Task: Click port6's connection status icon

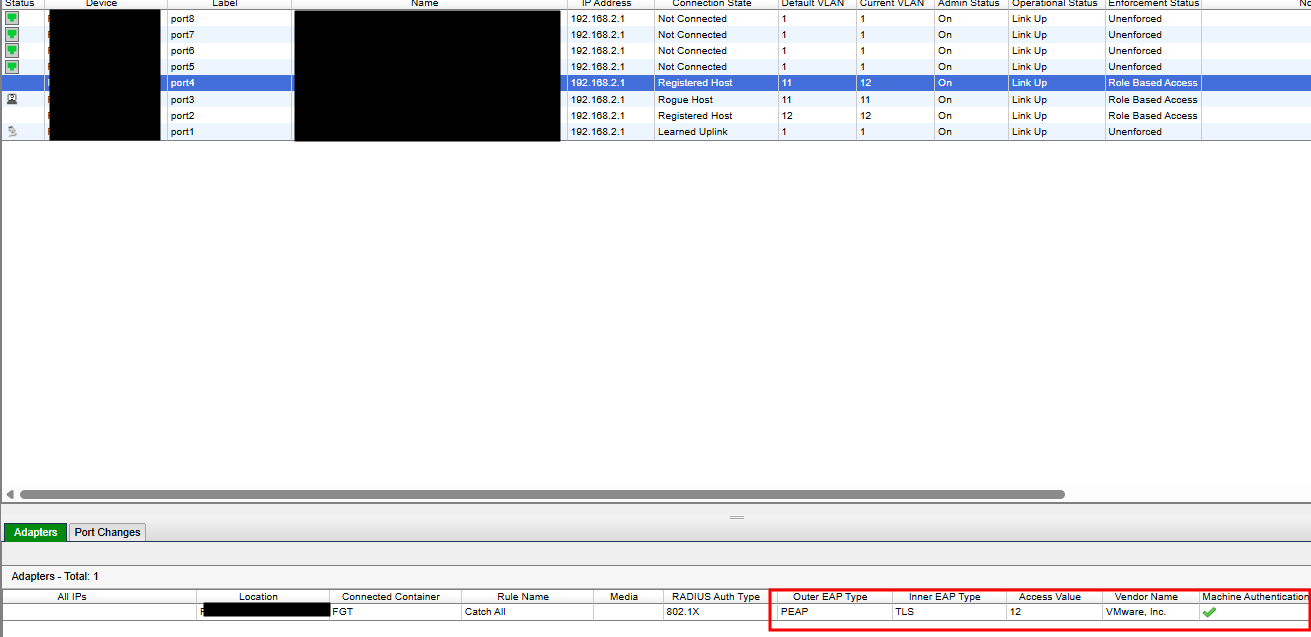Action: coord(10,50)
